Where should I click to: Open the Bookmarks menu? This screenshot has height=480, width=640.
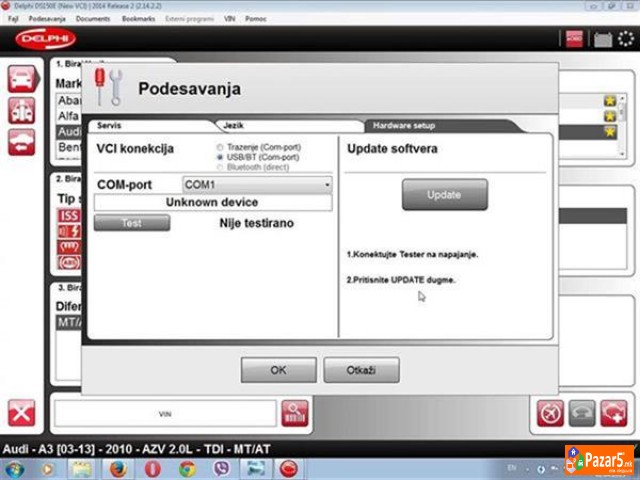click(x=138, y=19)
